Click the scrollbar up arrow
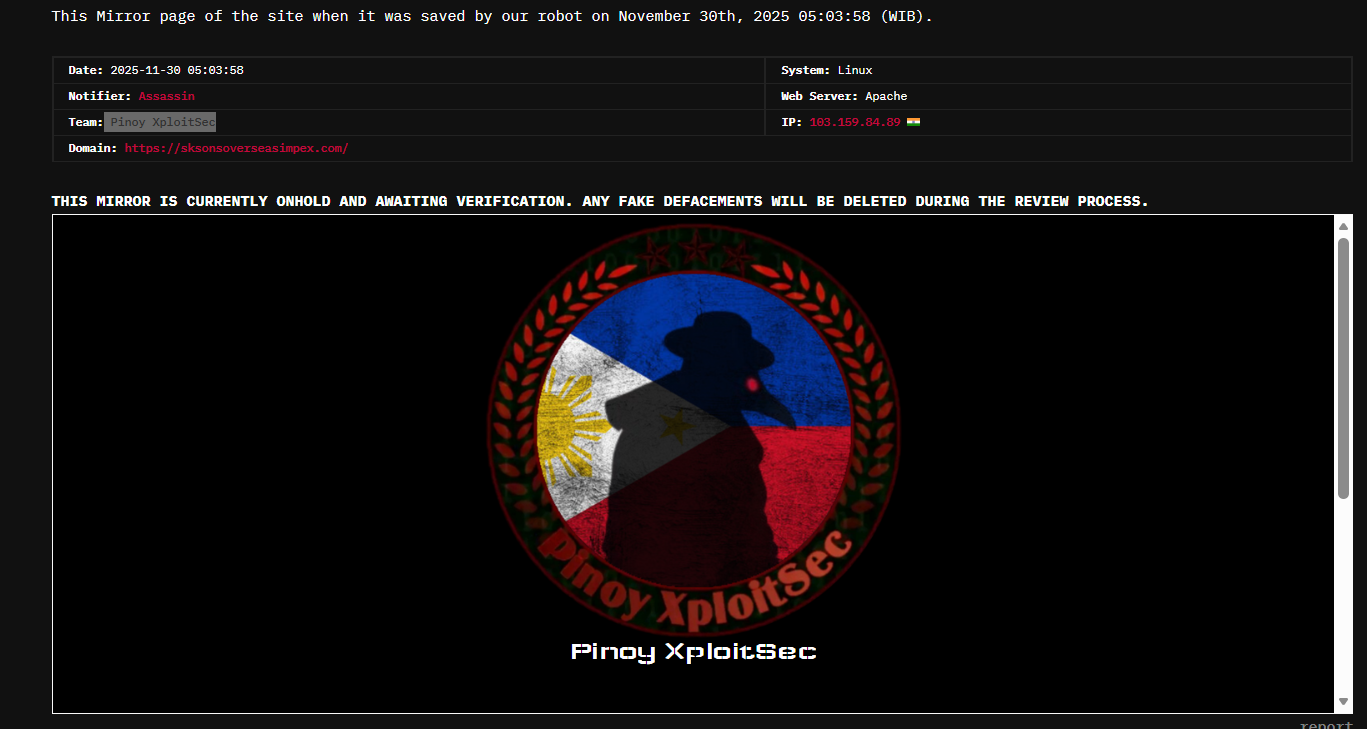Viewport: 1367px width, 729px height. [x=1342, y=224]
